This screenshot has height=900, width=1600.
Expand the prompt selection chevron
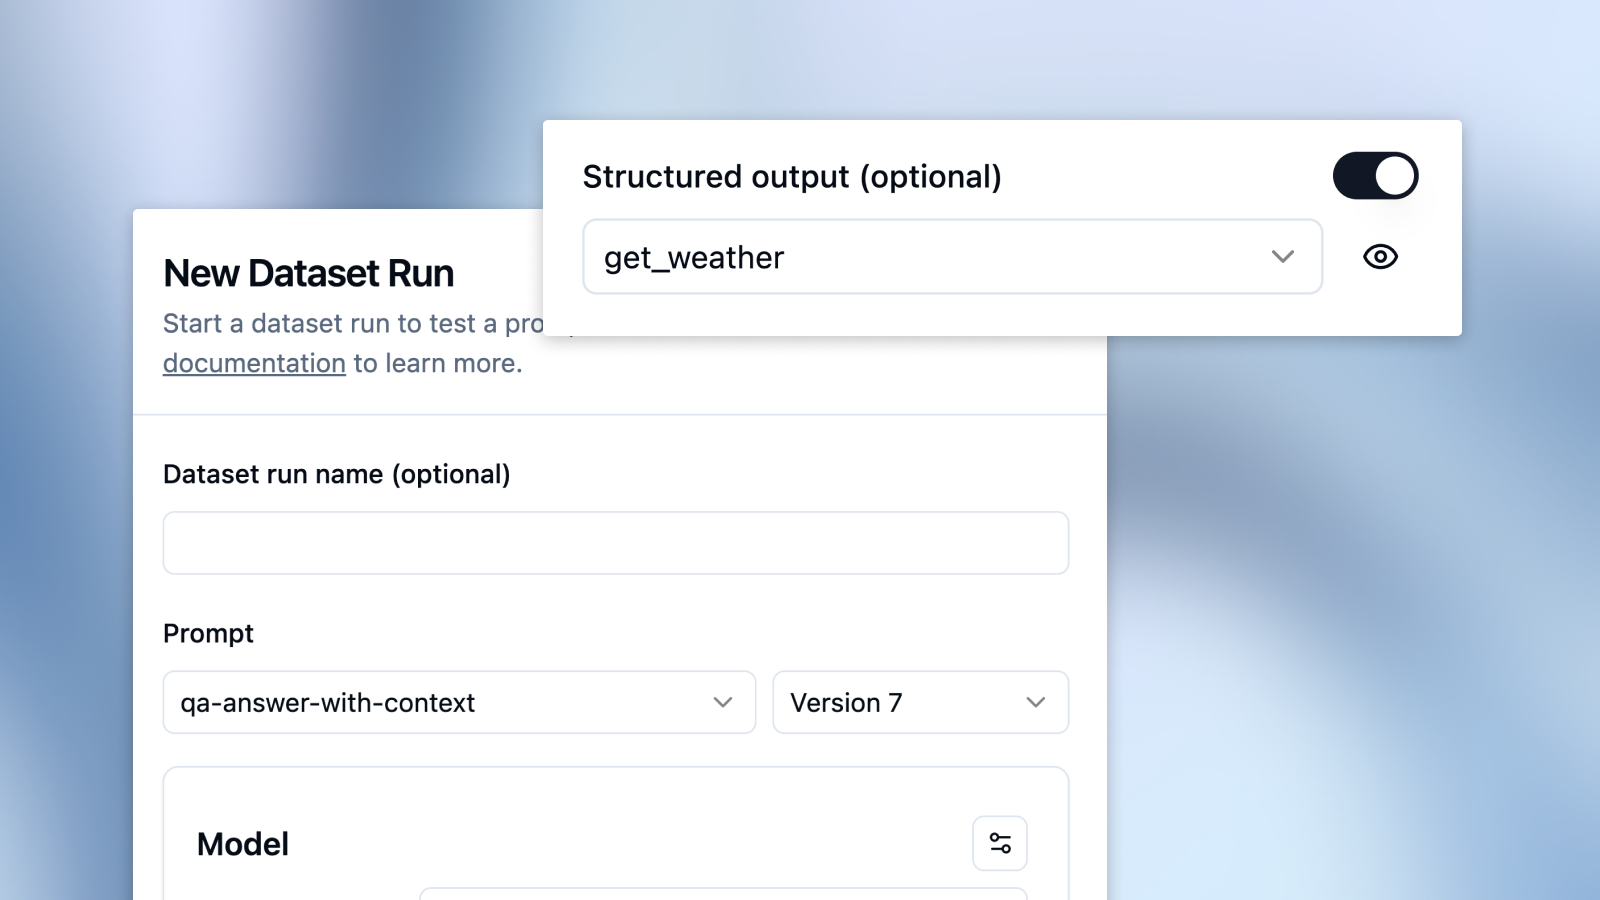[722, 702]
